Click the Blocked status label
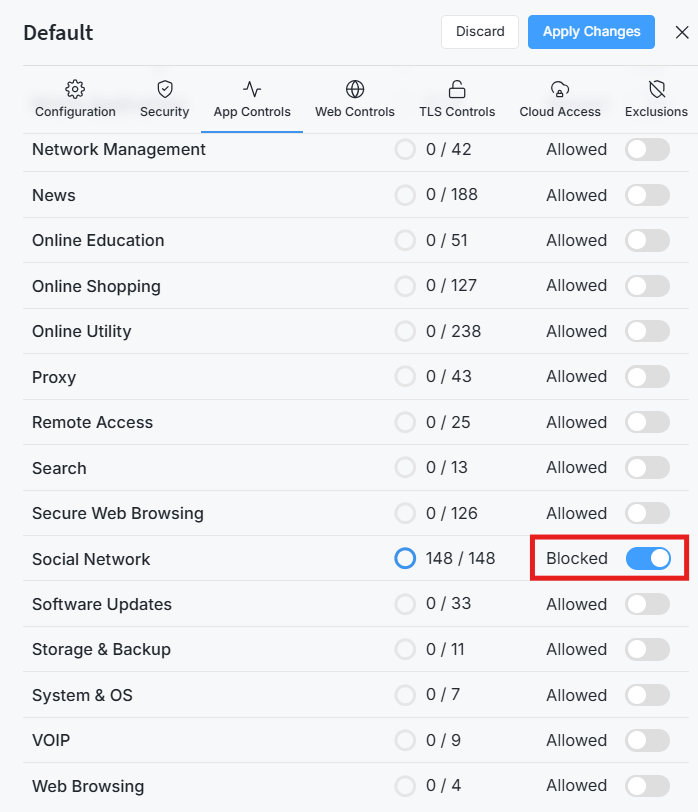This screenshot has height=812, width=698. 577,558
